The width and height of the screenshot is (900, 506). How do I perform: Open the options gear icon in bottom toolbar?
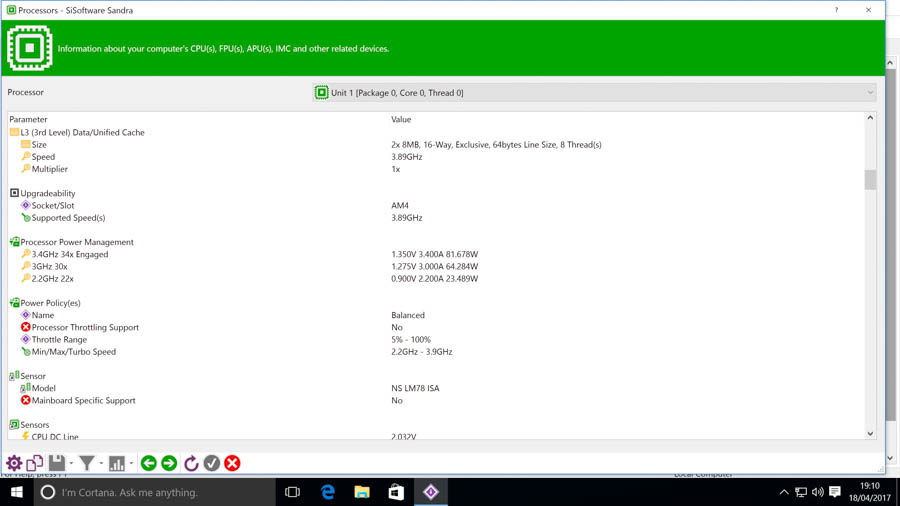point(14,463)
